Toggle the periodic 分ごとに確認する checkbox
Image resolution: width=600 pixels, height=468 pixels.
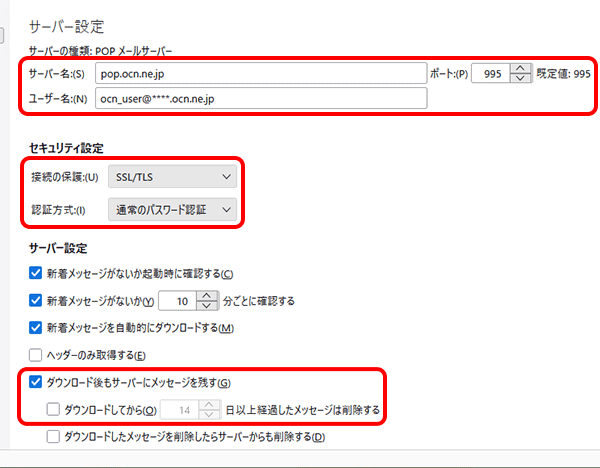click(x=37, y=300)
